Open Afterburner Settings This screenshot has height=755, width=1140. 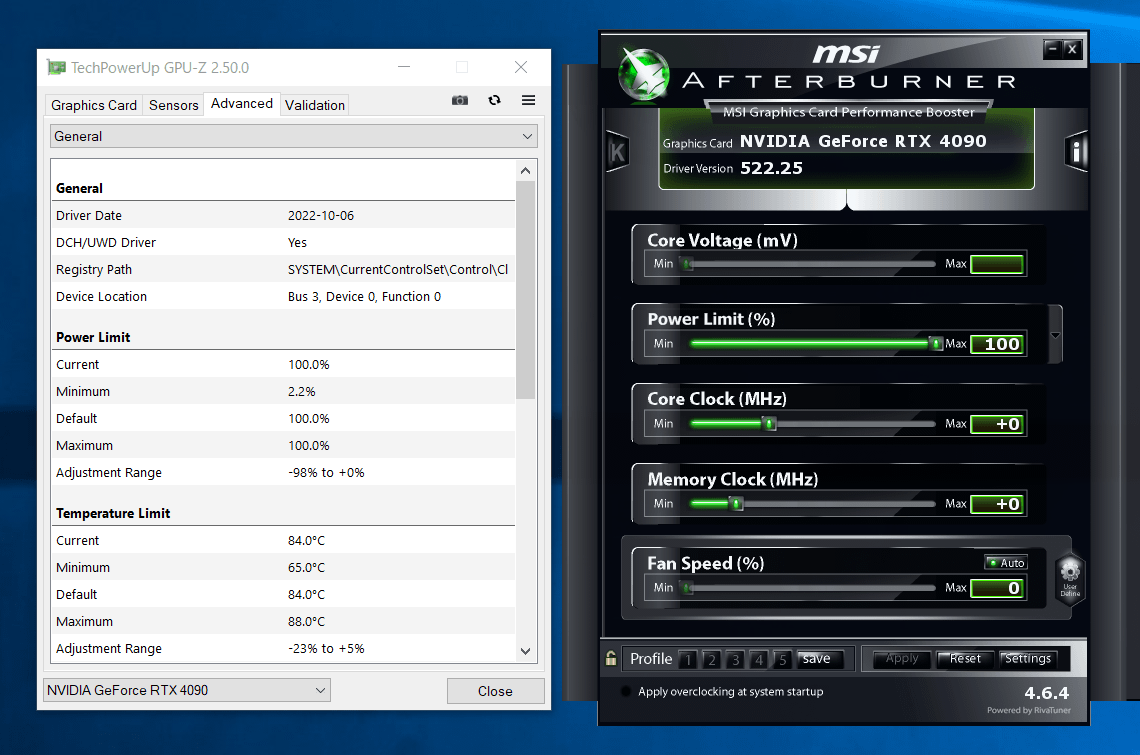click(1028, 659)
